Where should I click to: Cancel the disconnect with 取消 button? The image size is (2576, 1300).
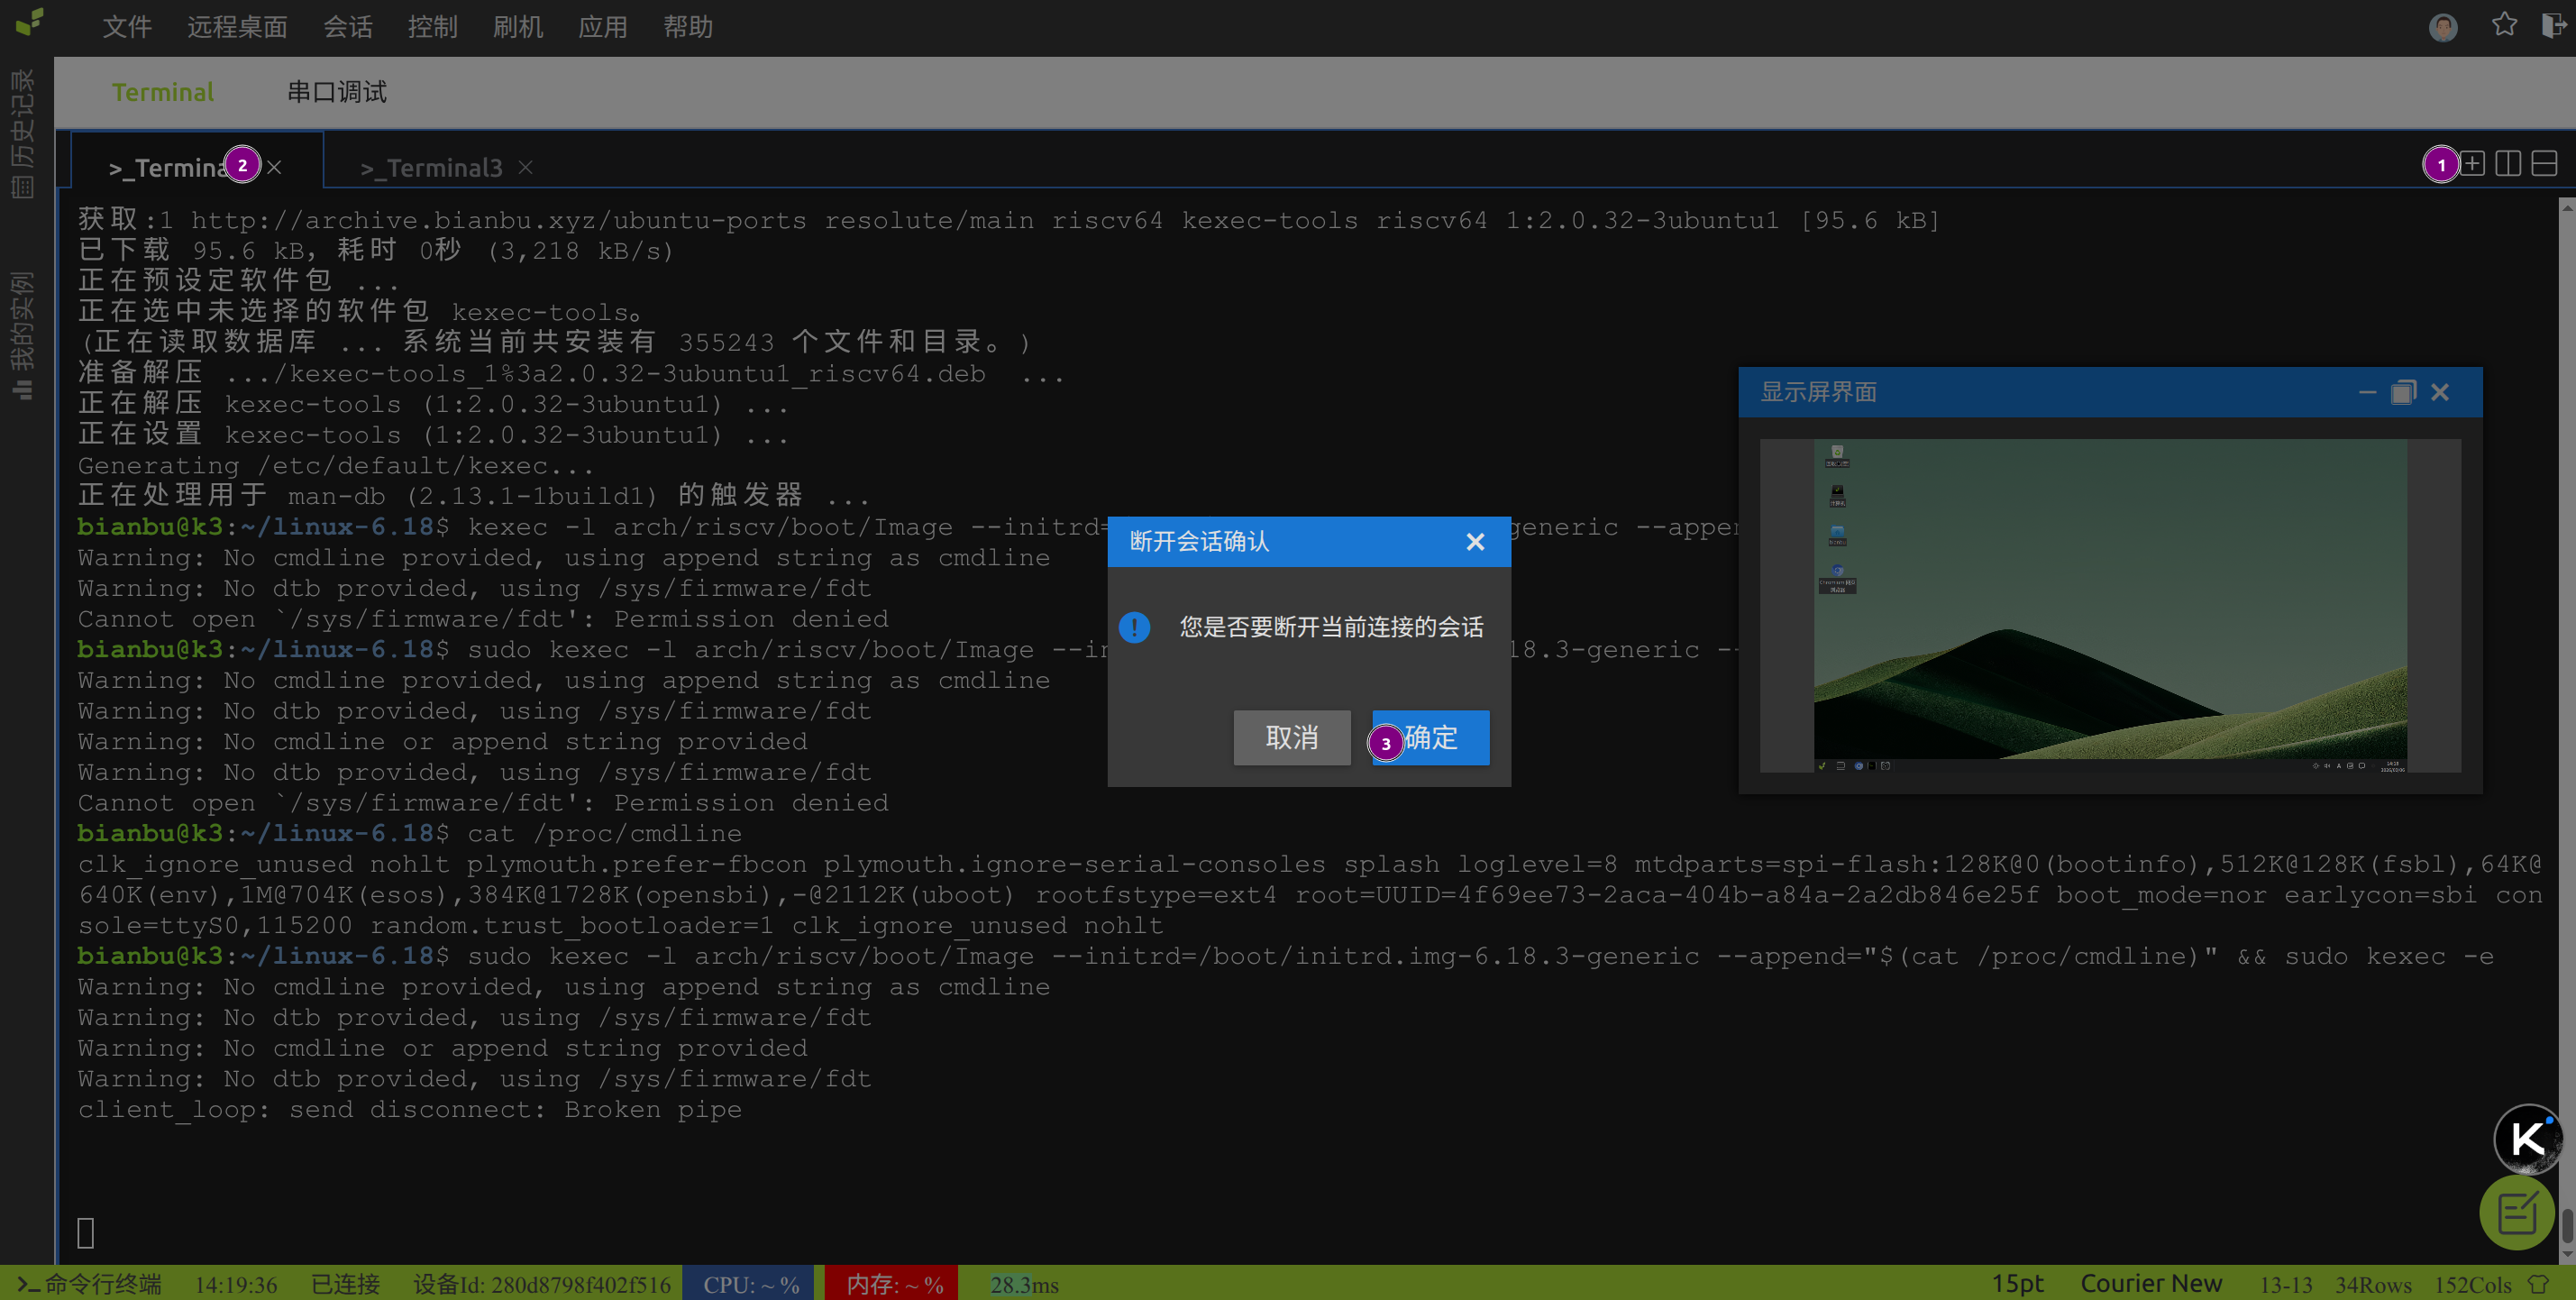coord(1291,738)
